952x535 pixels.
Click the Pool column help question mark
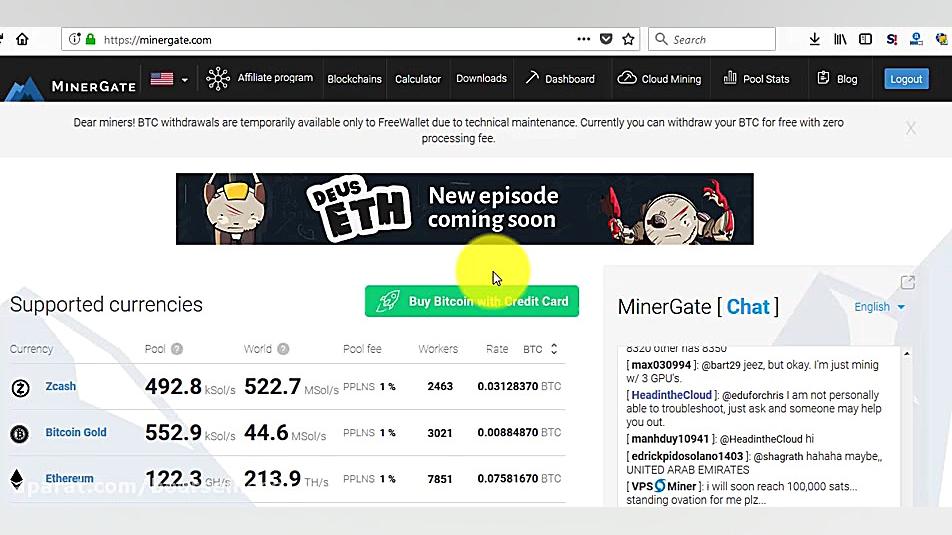click(x=177, y=349)
